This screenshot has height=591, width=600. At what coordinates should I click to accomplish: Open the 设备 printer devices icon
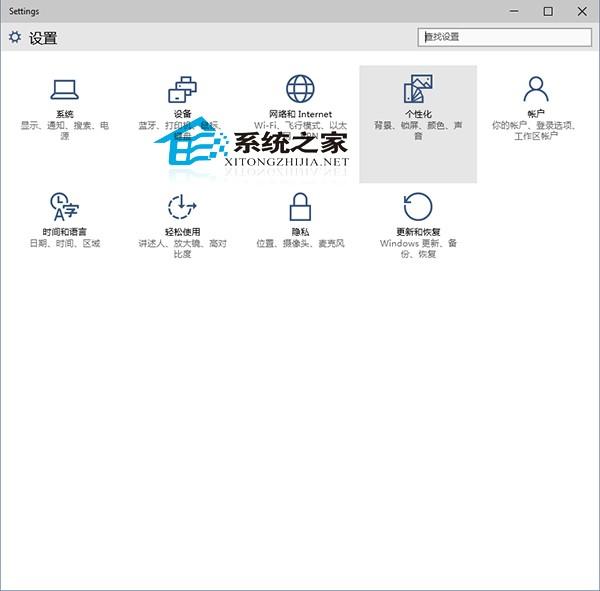[x=183, y=89]
